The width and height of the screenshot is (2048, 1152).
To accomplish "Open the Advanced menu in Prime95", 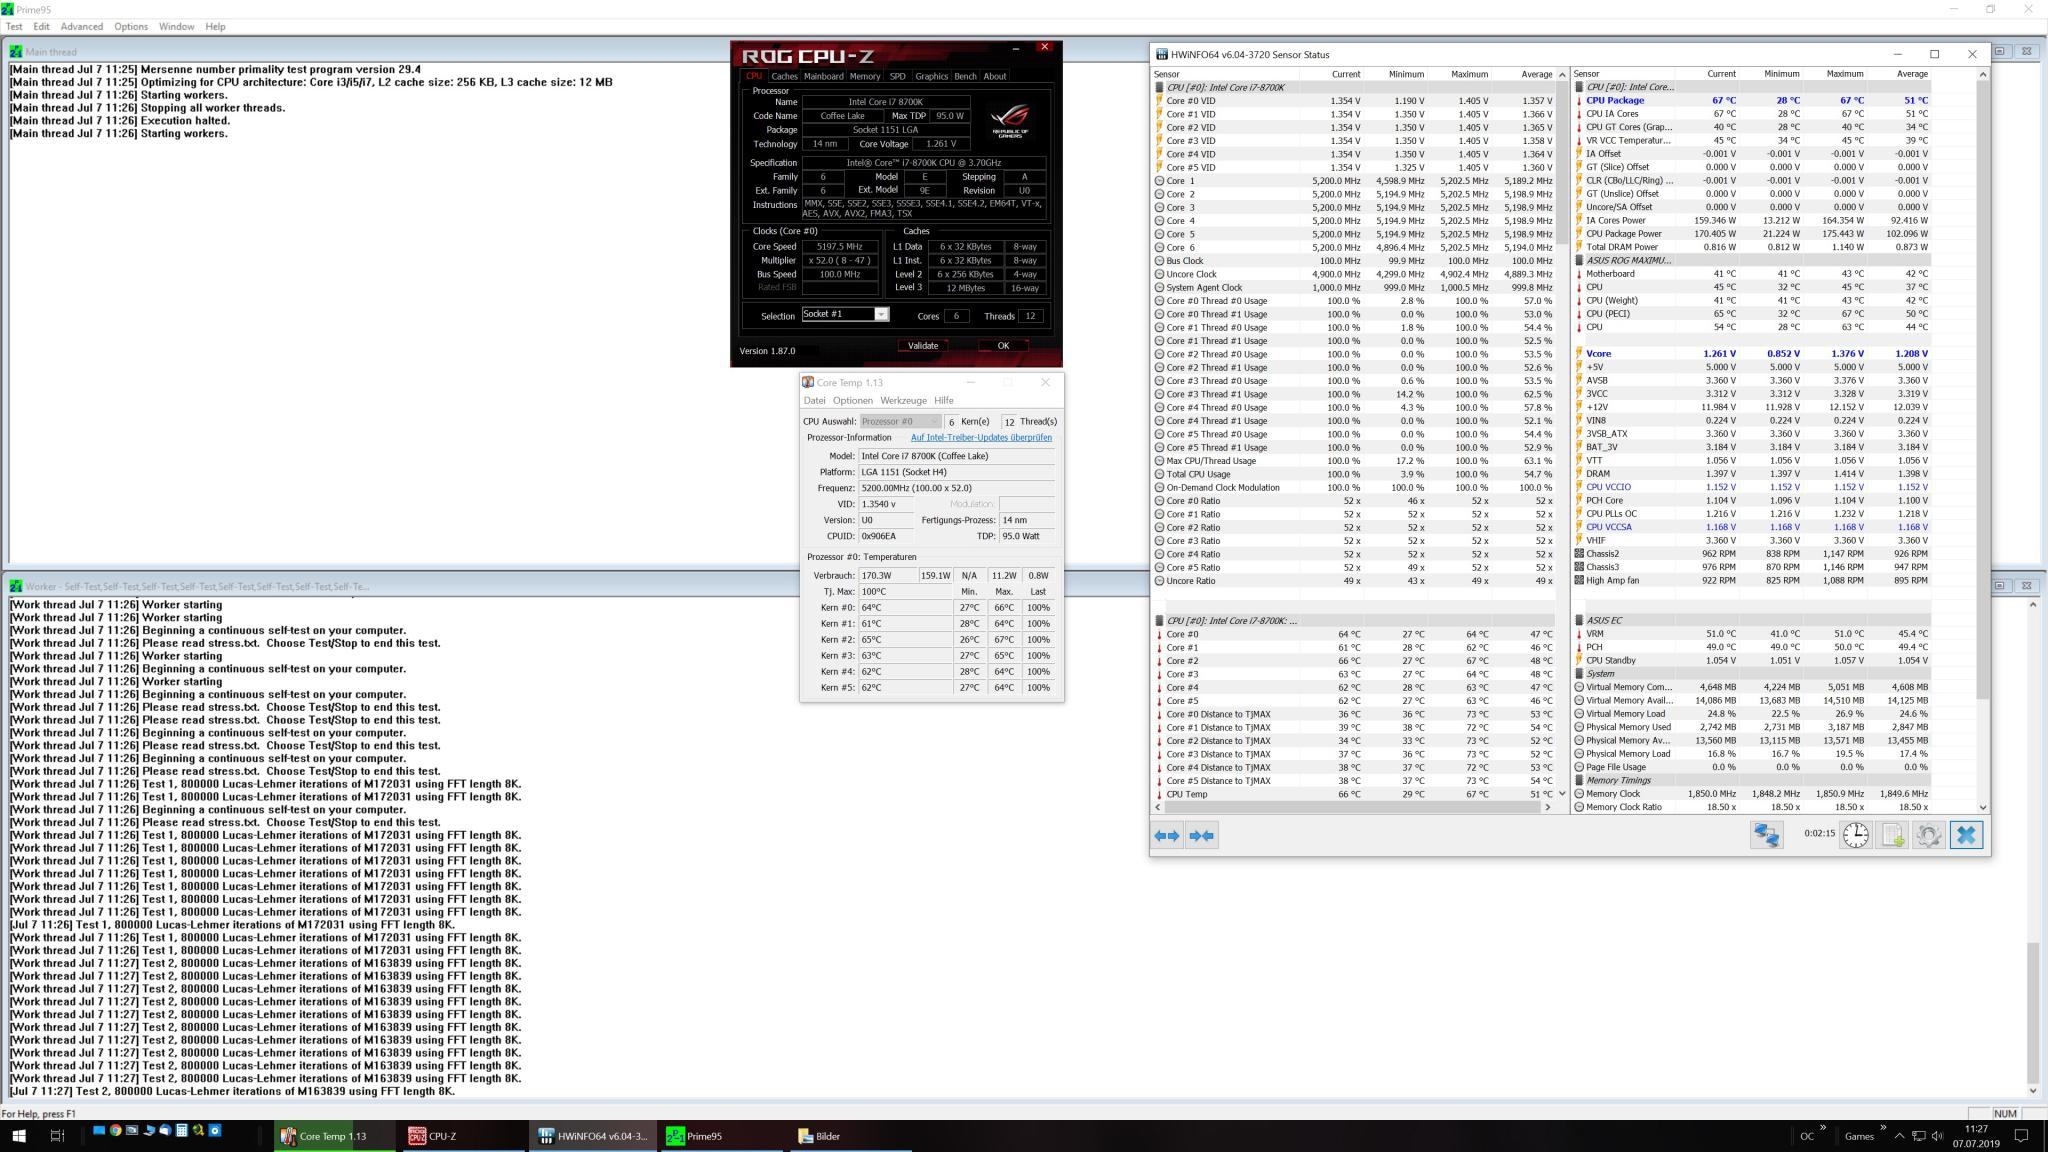I will 81,26.
